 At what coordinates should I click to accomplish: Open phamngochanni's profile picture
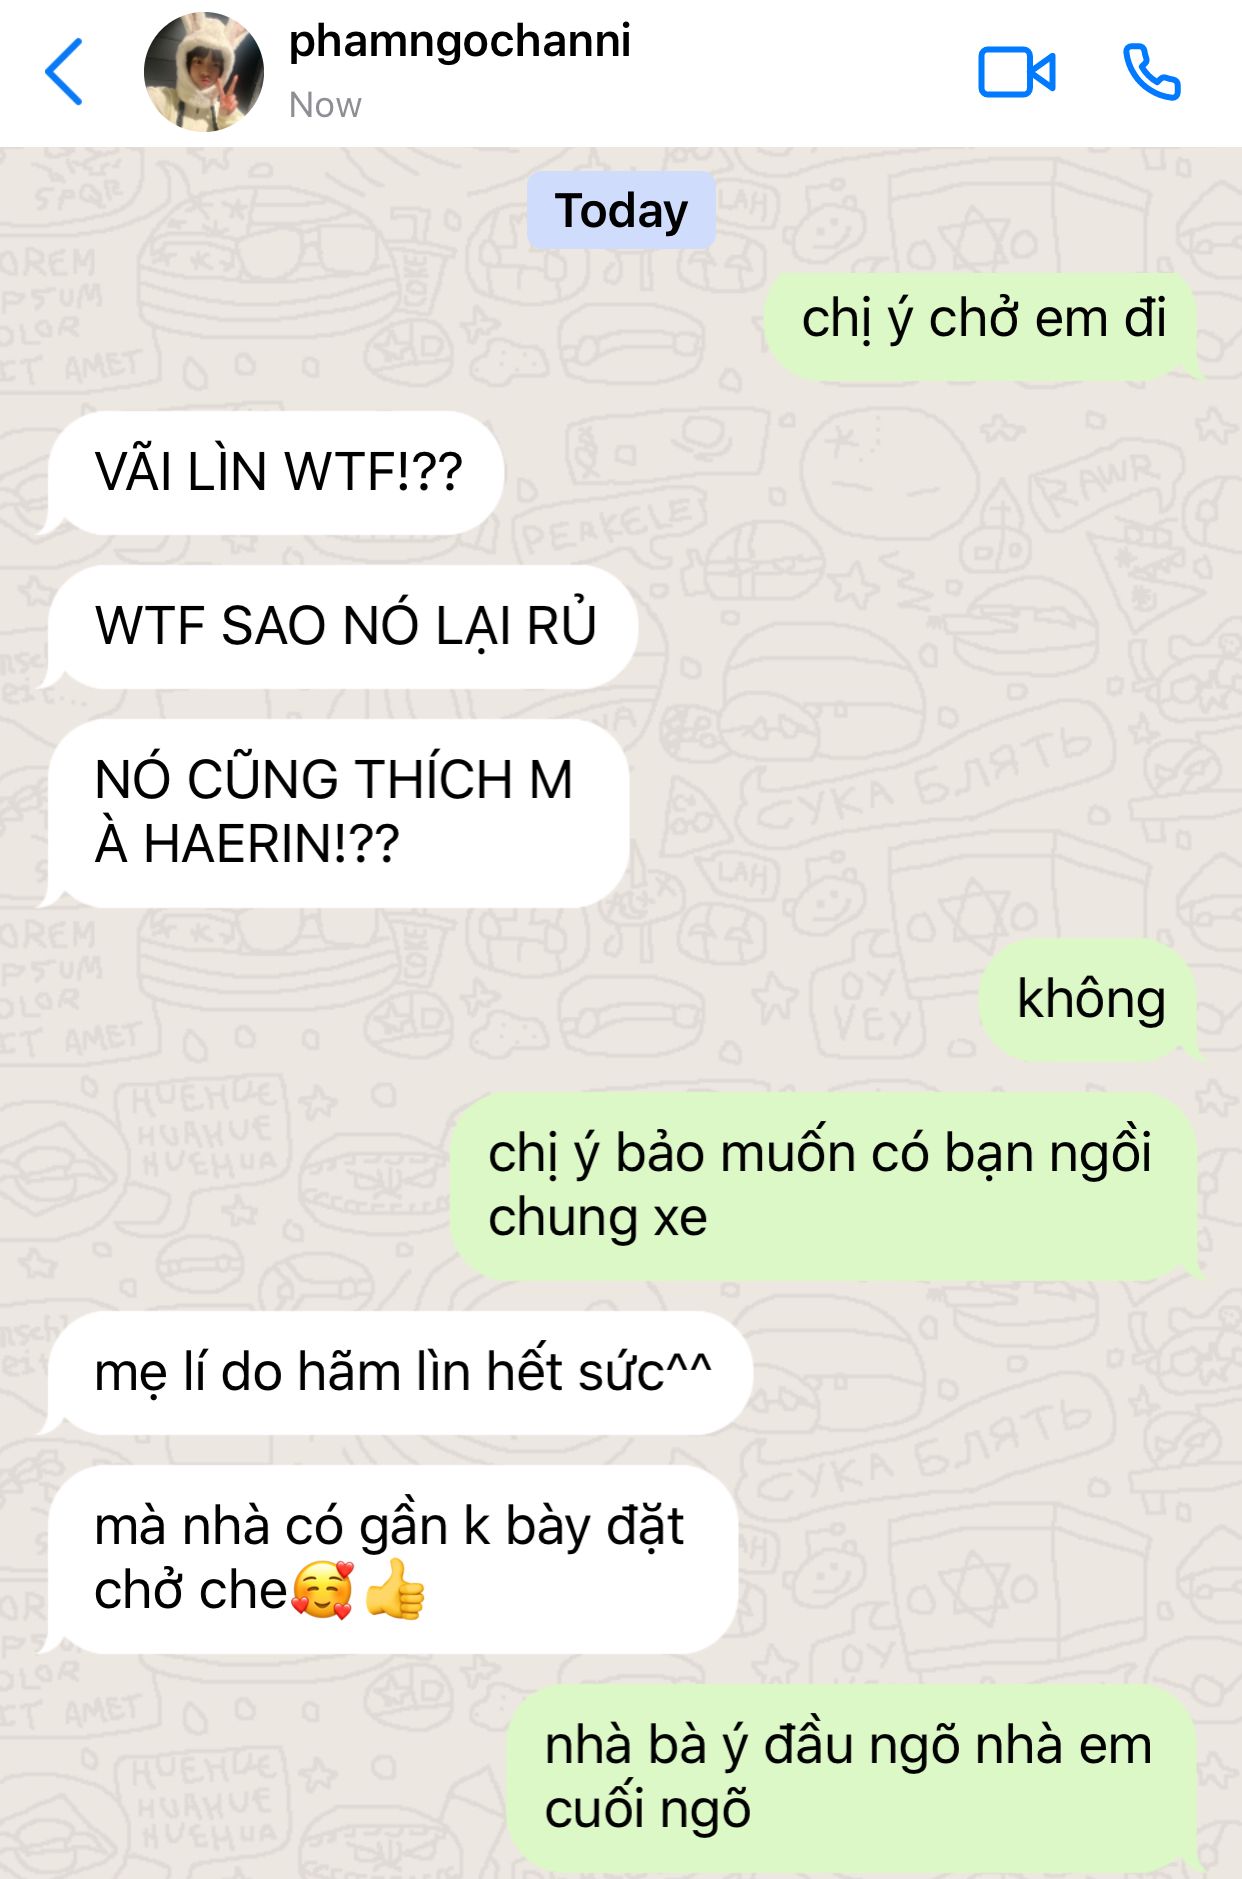coord(204,72)
